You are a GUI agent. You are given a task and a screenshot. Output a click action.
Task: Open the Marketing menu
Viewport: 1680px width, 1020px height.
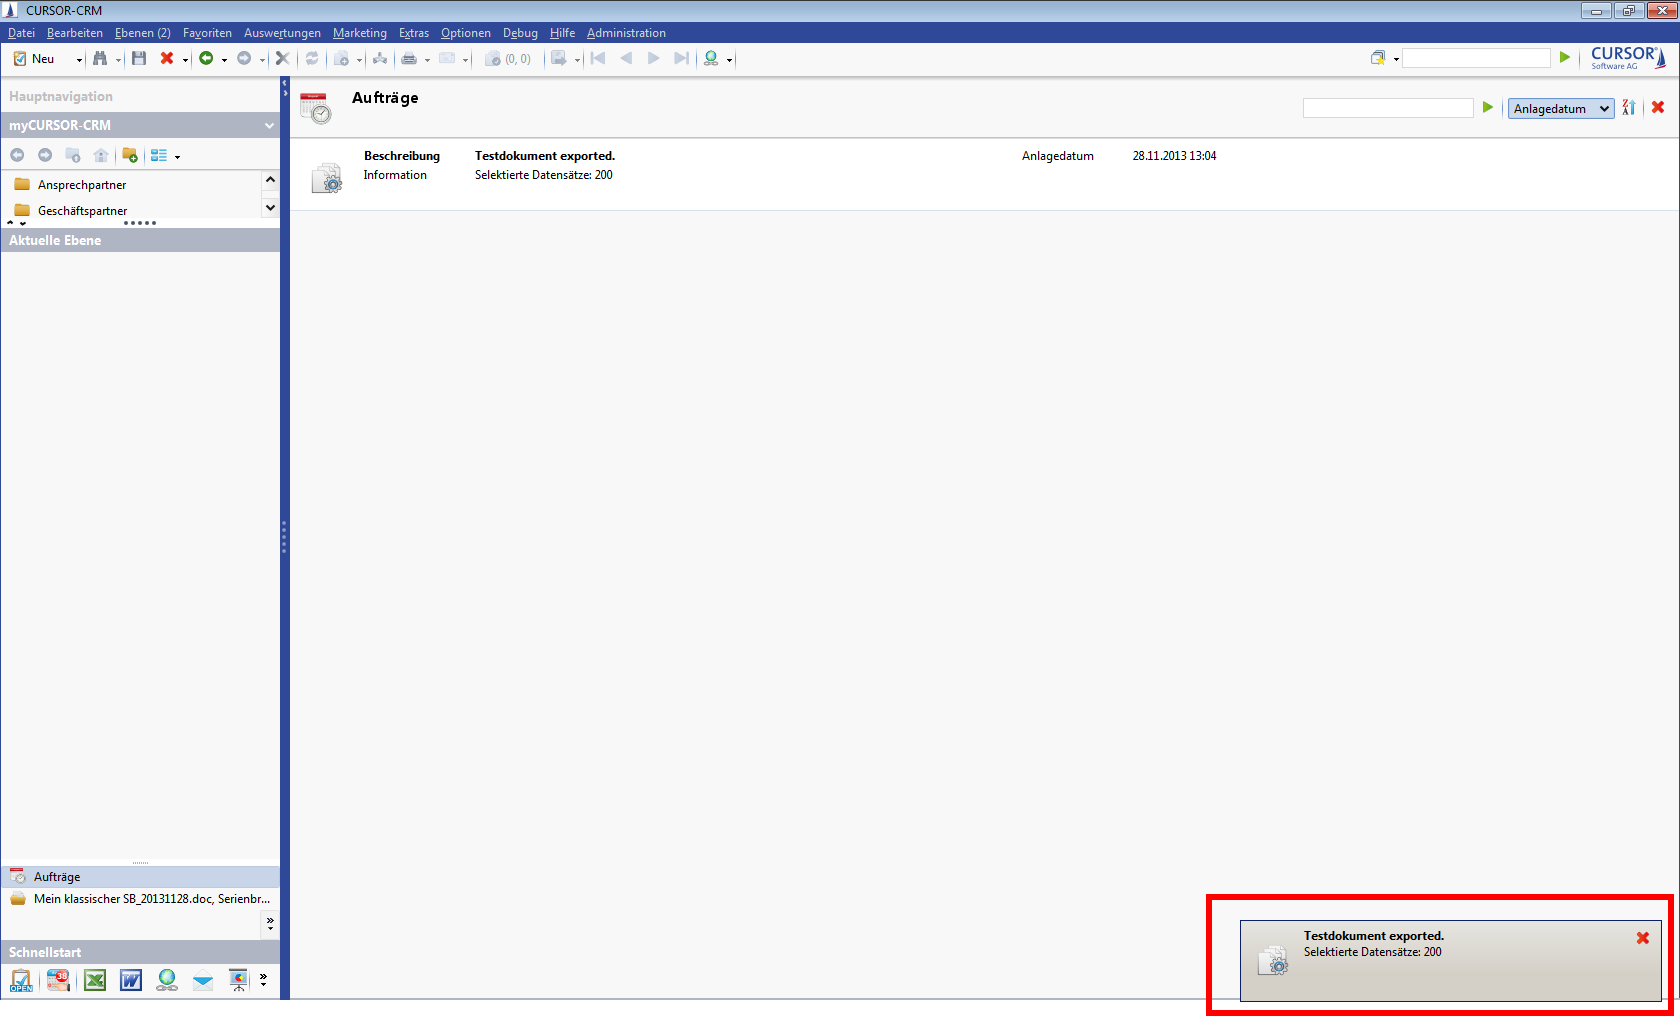click(x=359, y=33)
